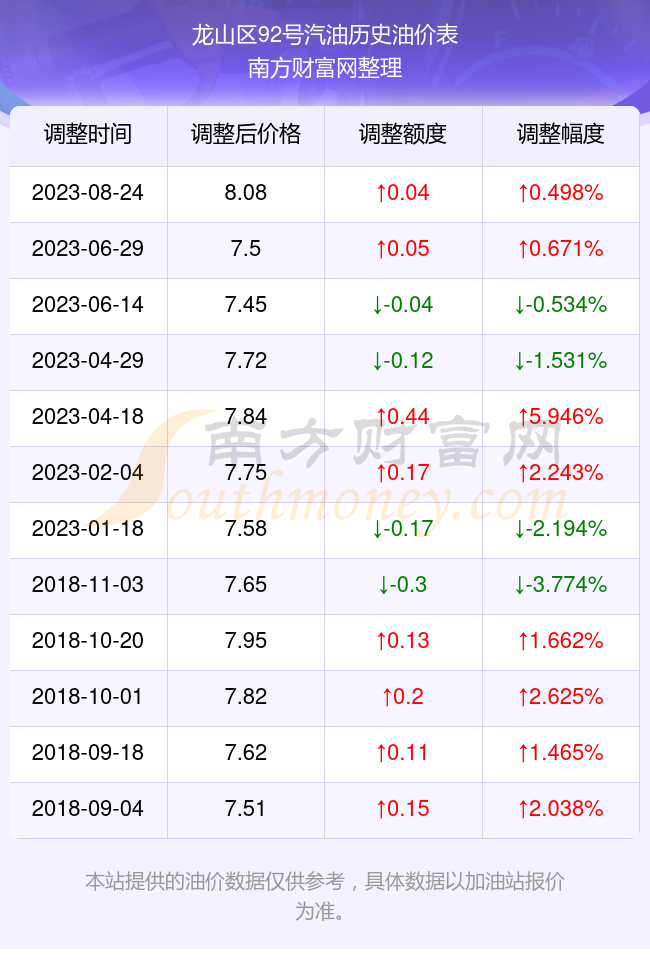
Task: Select the 2023-04-29 date cell
Action: [88, 361]
